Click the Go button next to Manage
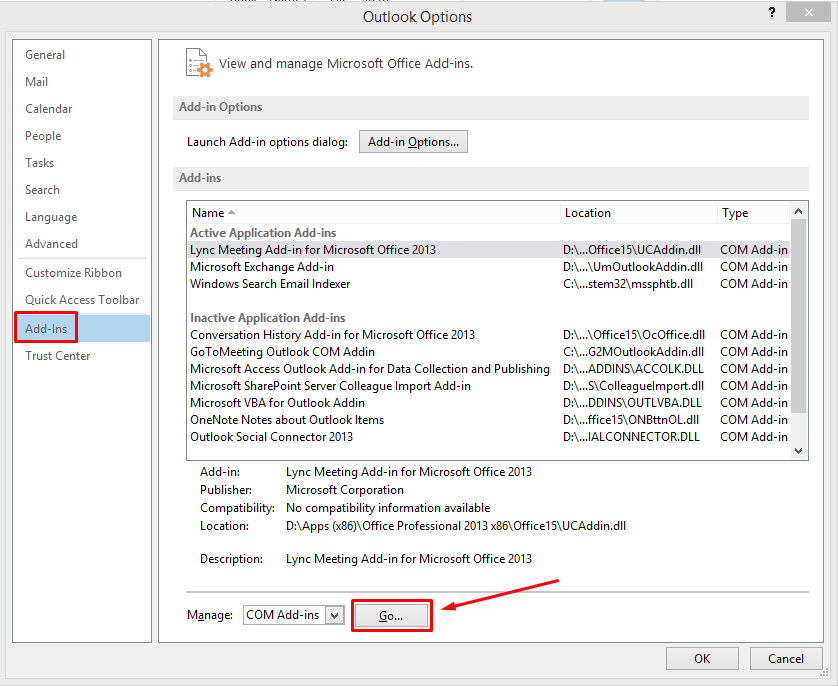The image size is (838, 686). (391, 615)
